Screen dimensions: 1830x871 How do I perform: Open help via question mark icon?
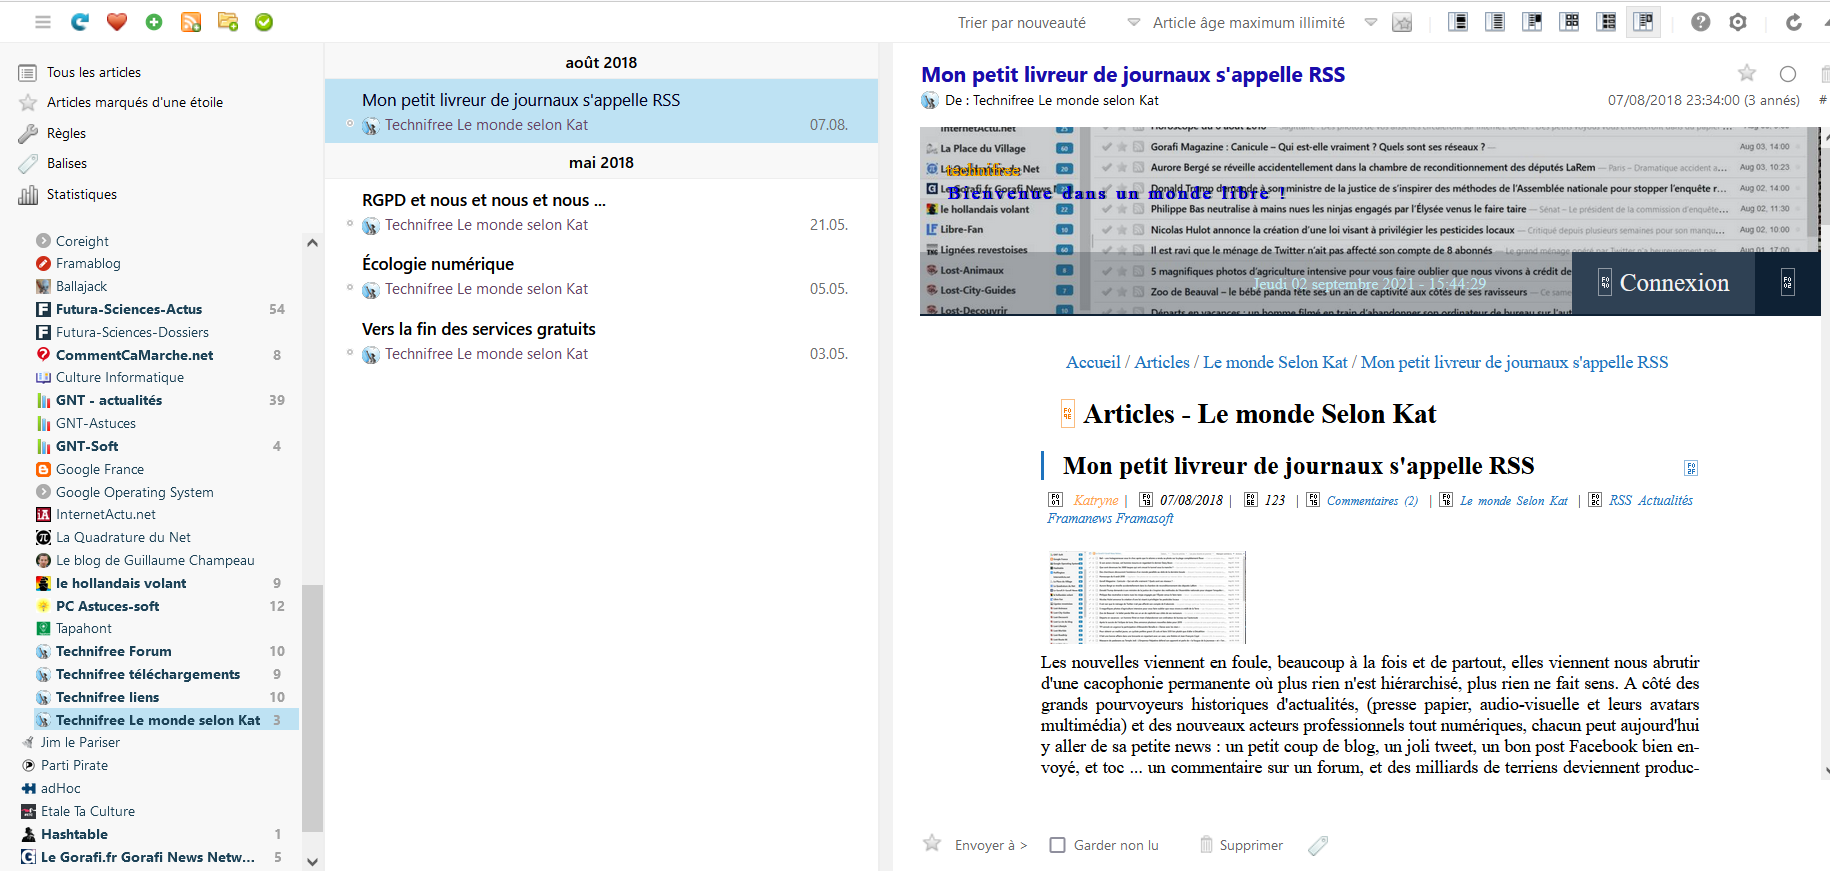[x=1700, y=22]
